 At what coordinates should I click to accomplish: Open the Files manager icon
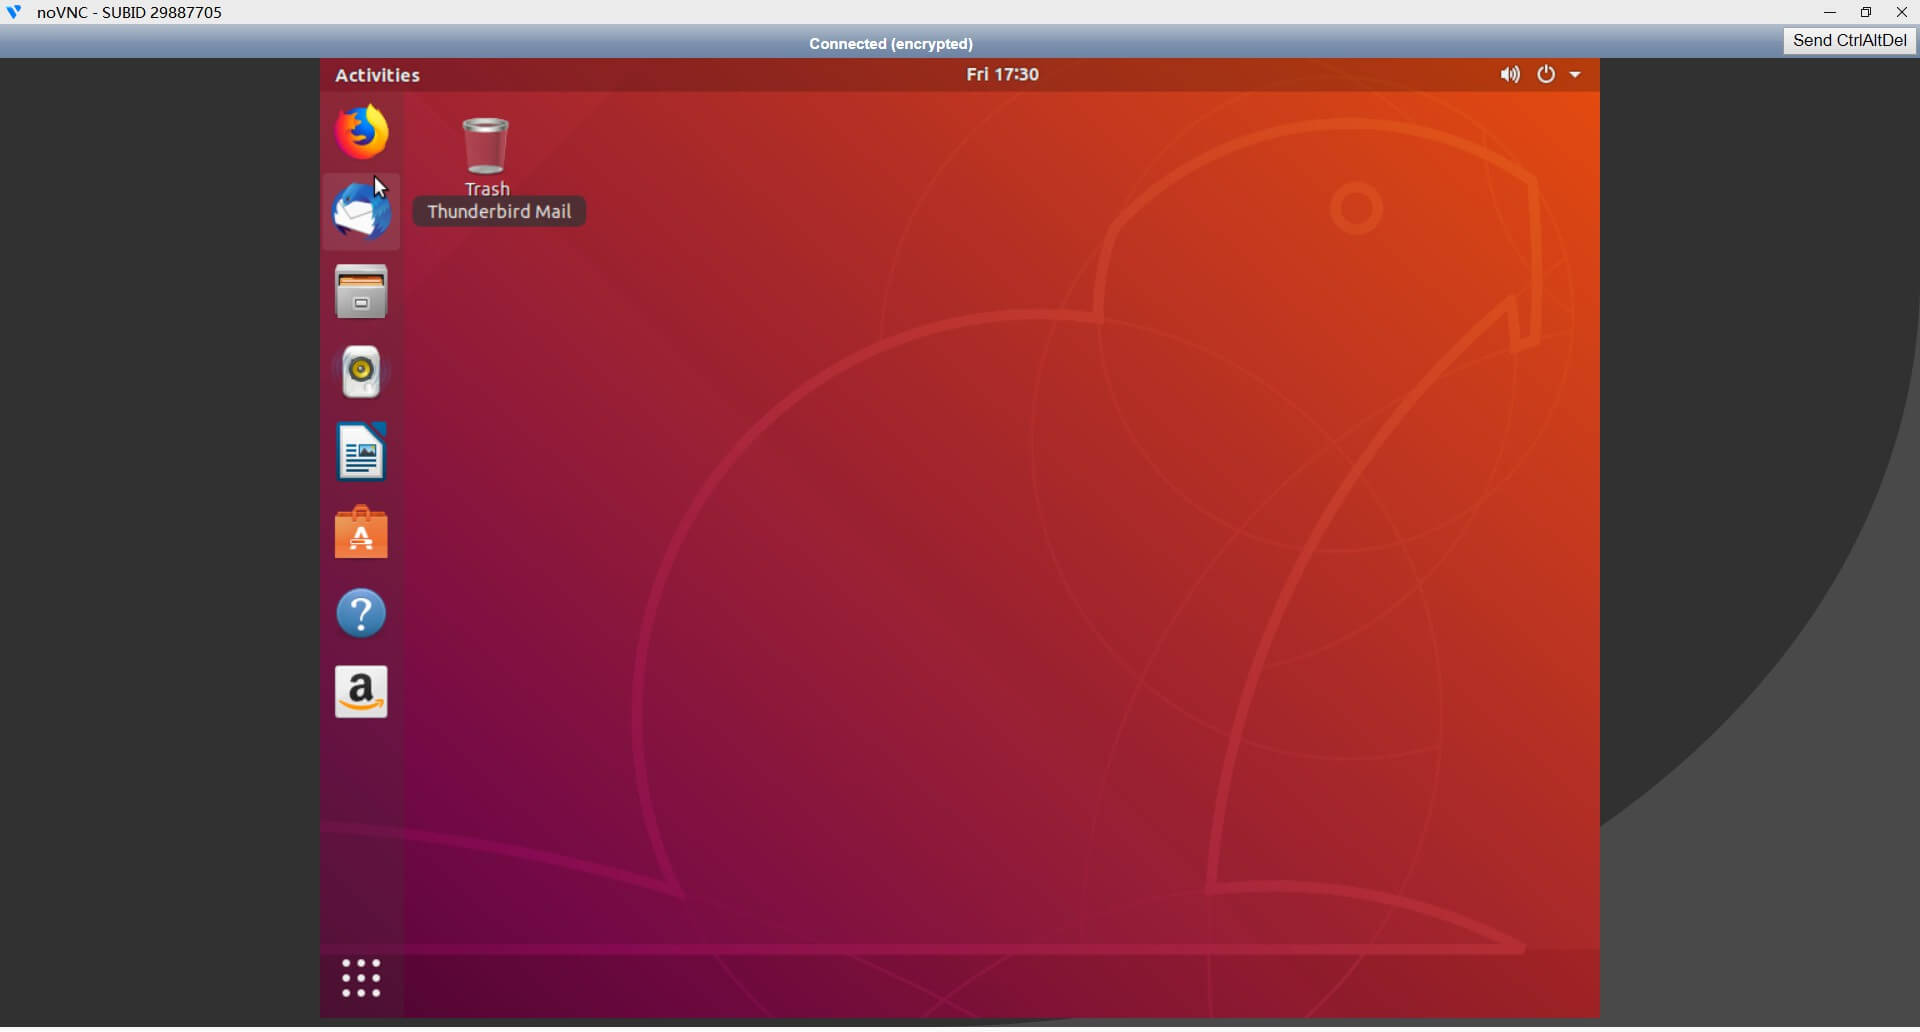click(361, 292)
